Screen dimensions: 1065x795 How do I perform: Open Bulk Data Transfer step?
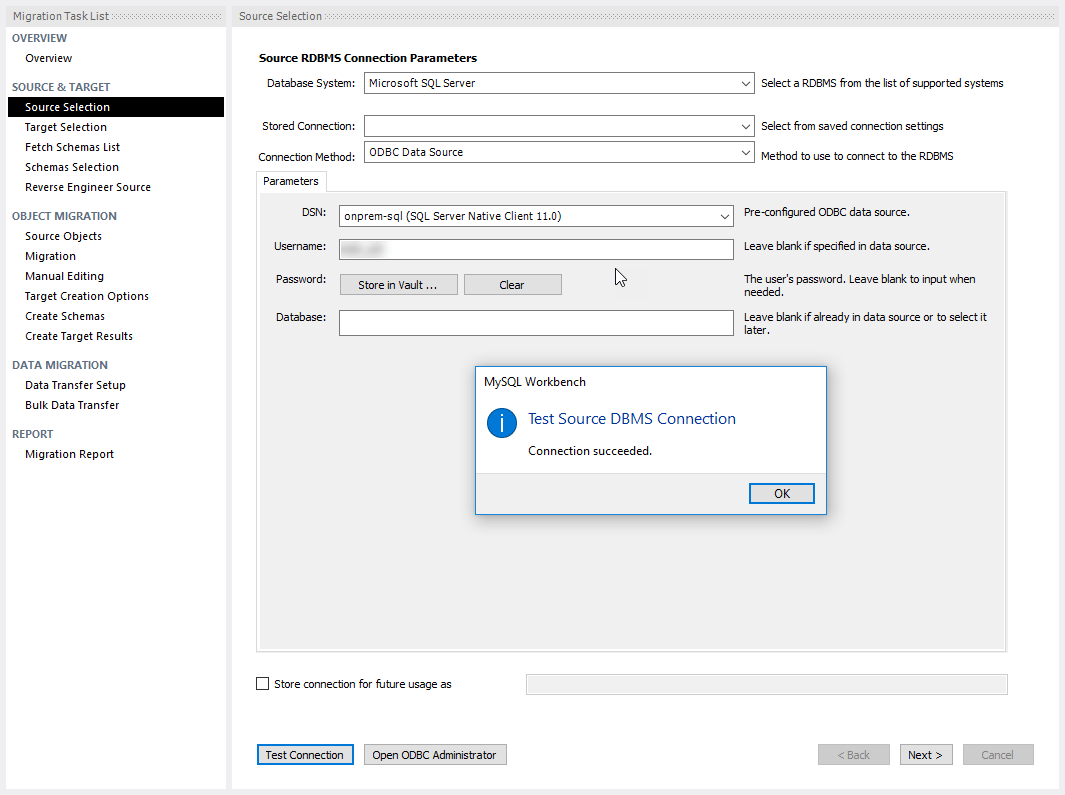click(72, 405)
